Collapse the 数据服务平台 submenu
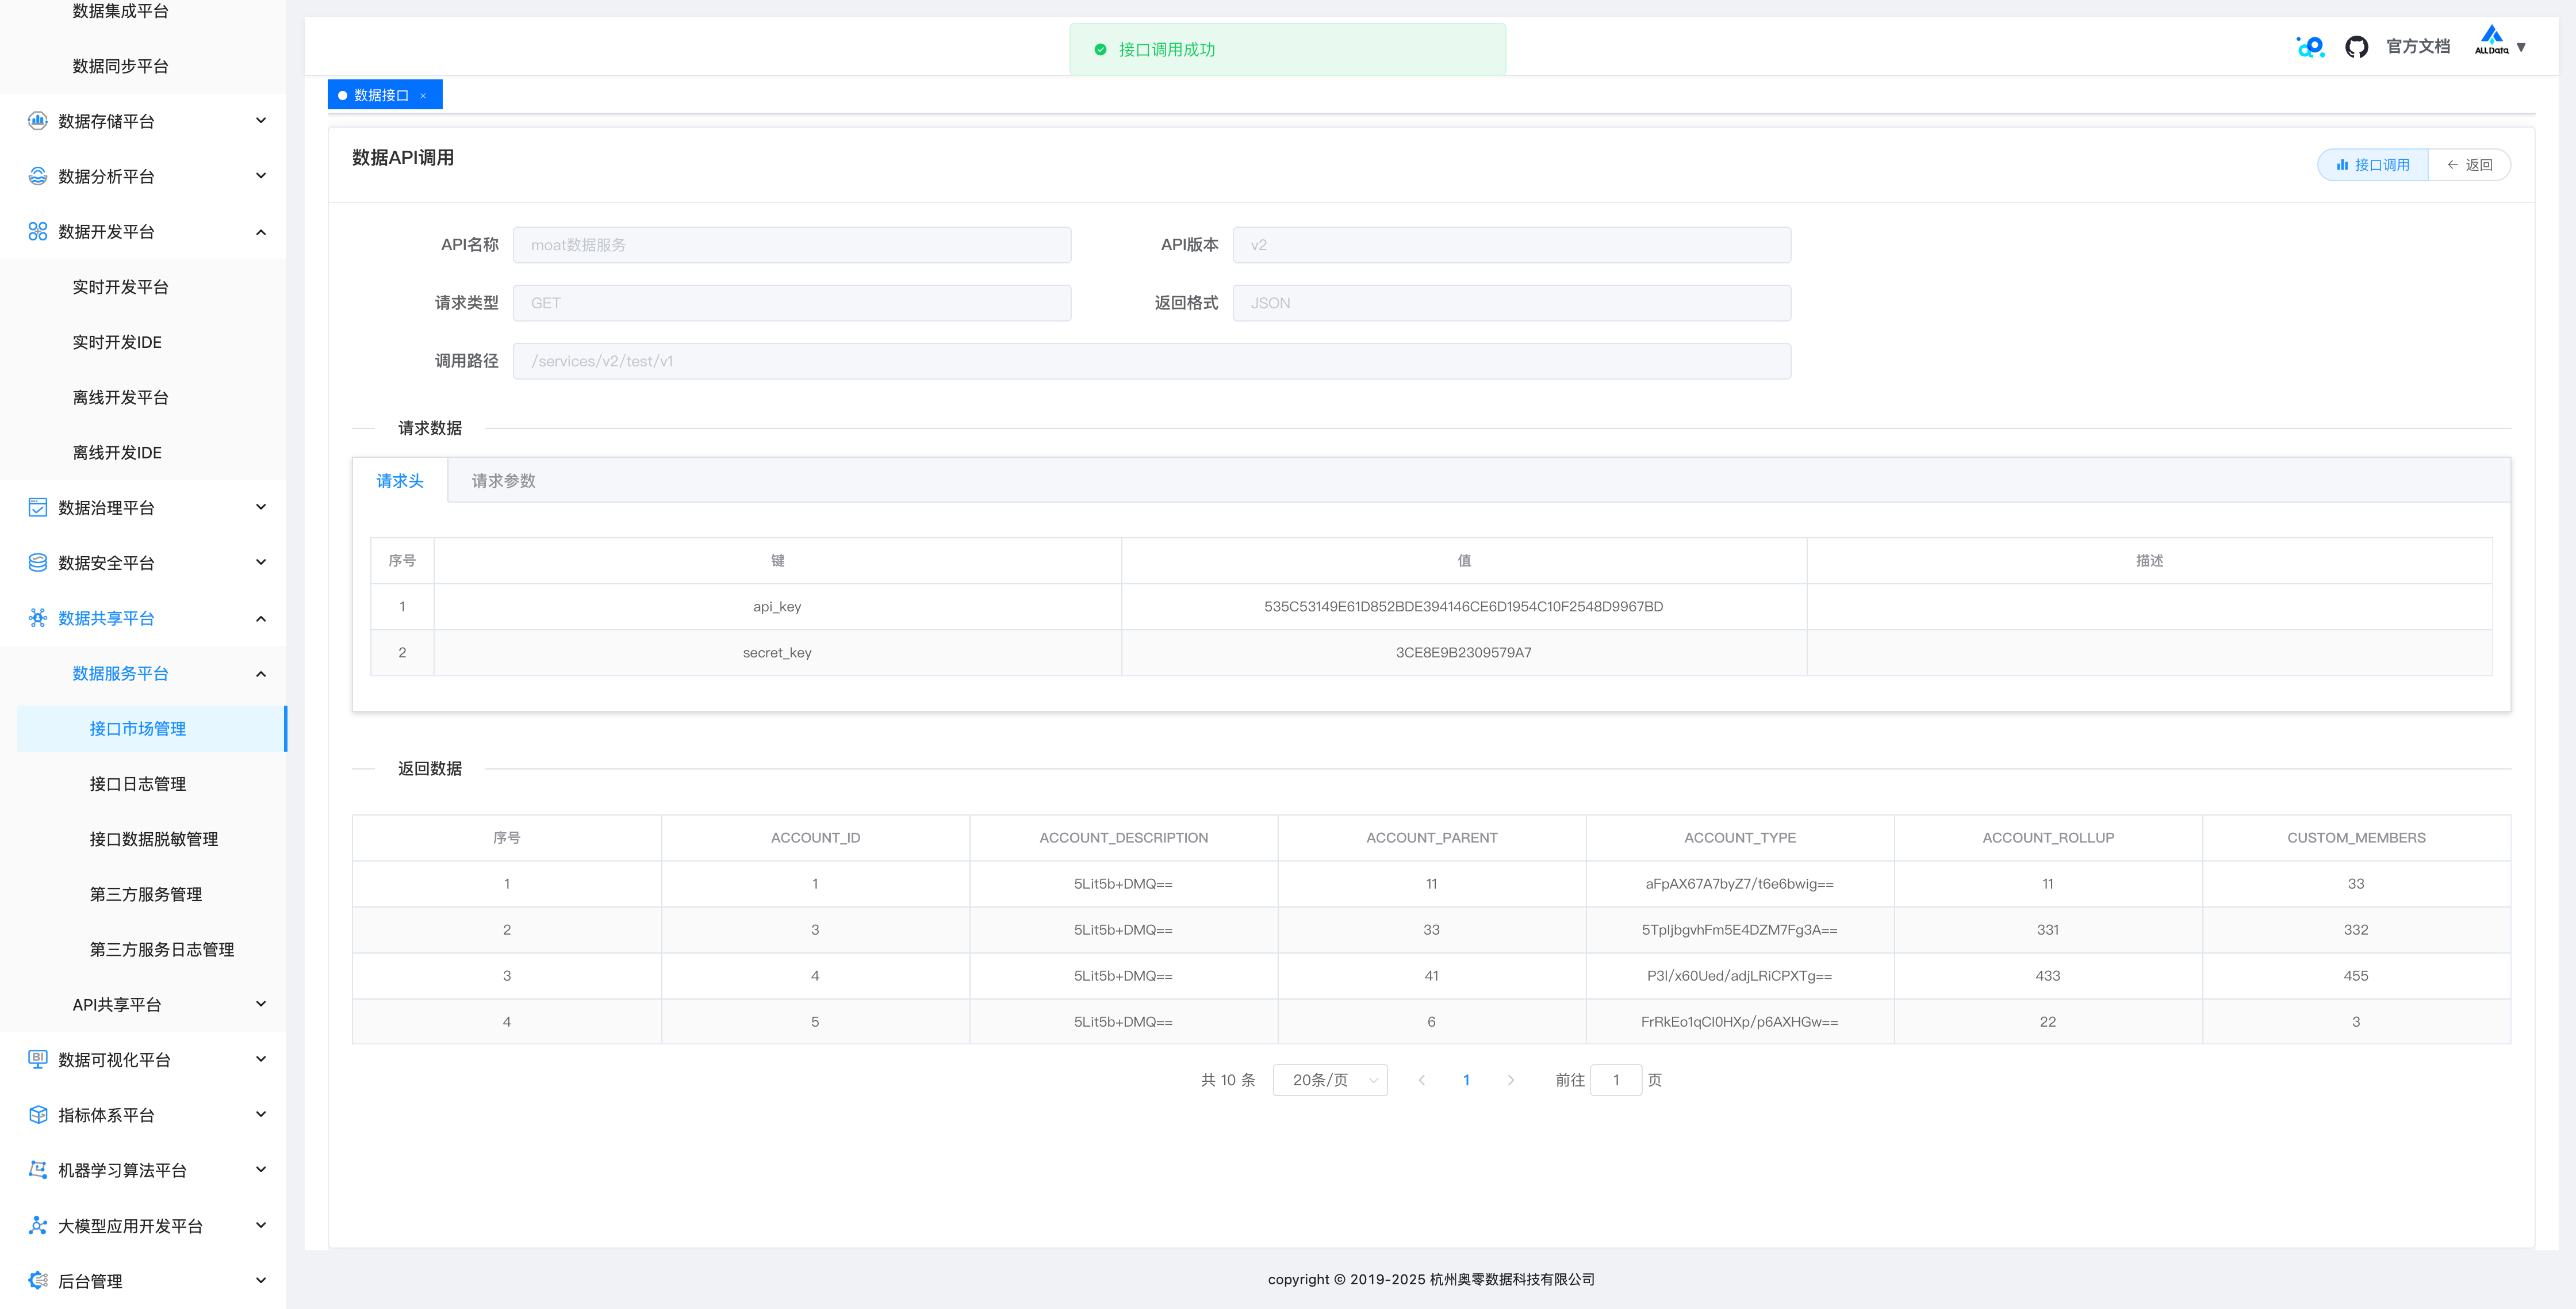The width and height of the screenshot is (2576, 1309). [x=261, y=673]
